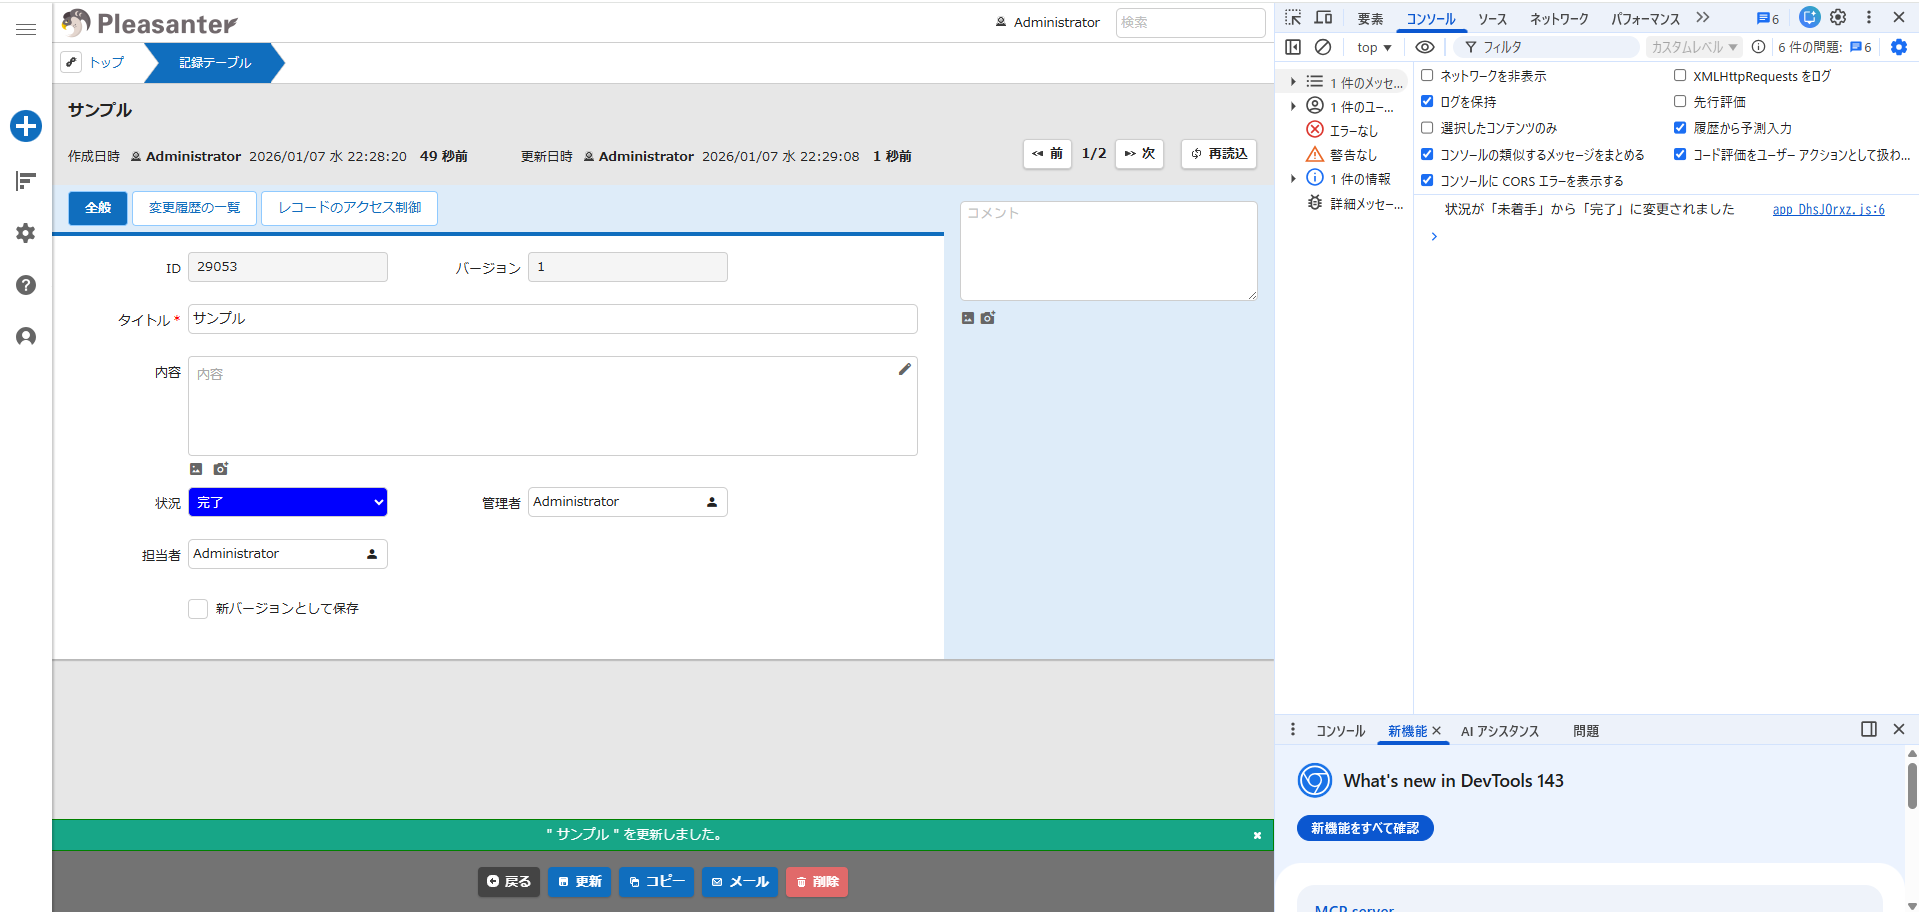Click the blue plus create-new icon

tap(26, 126)
